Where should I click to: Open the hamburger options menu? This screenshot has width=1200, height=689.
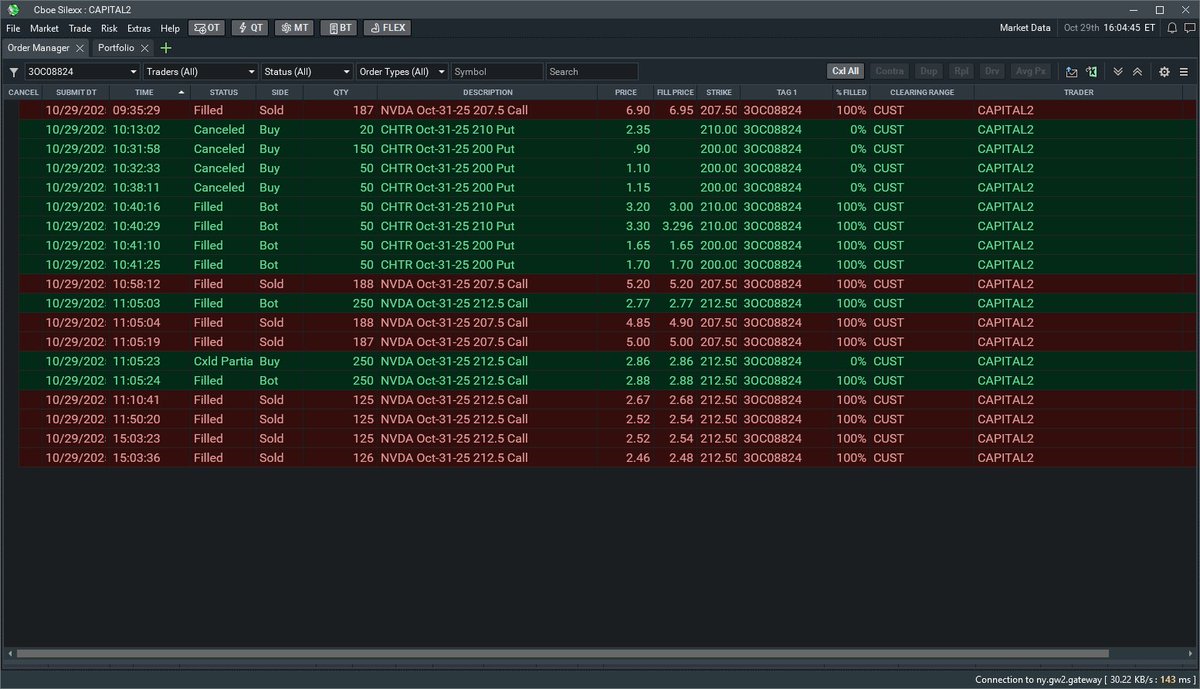tap(1184, 72)
